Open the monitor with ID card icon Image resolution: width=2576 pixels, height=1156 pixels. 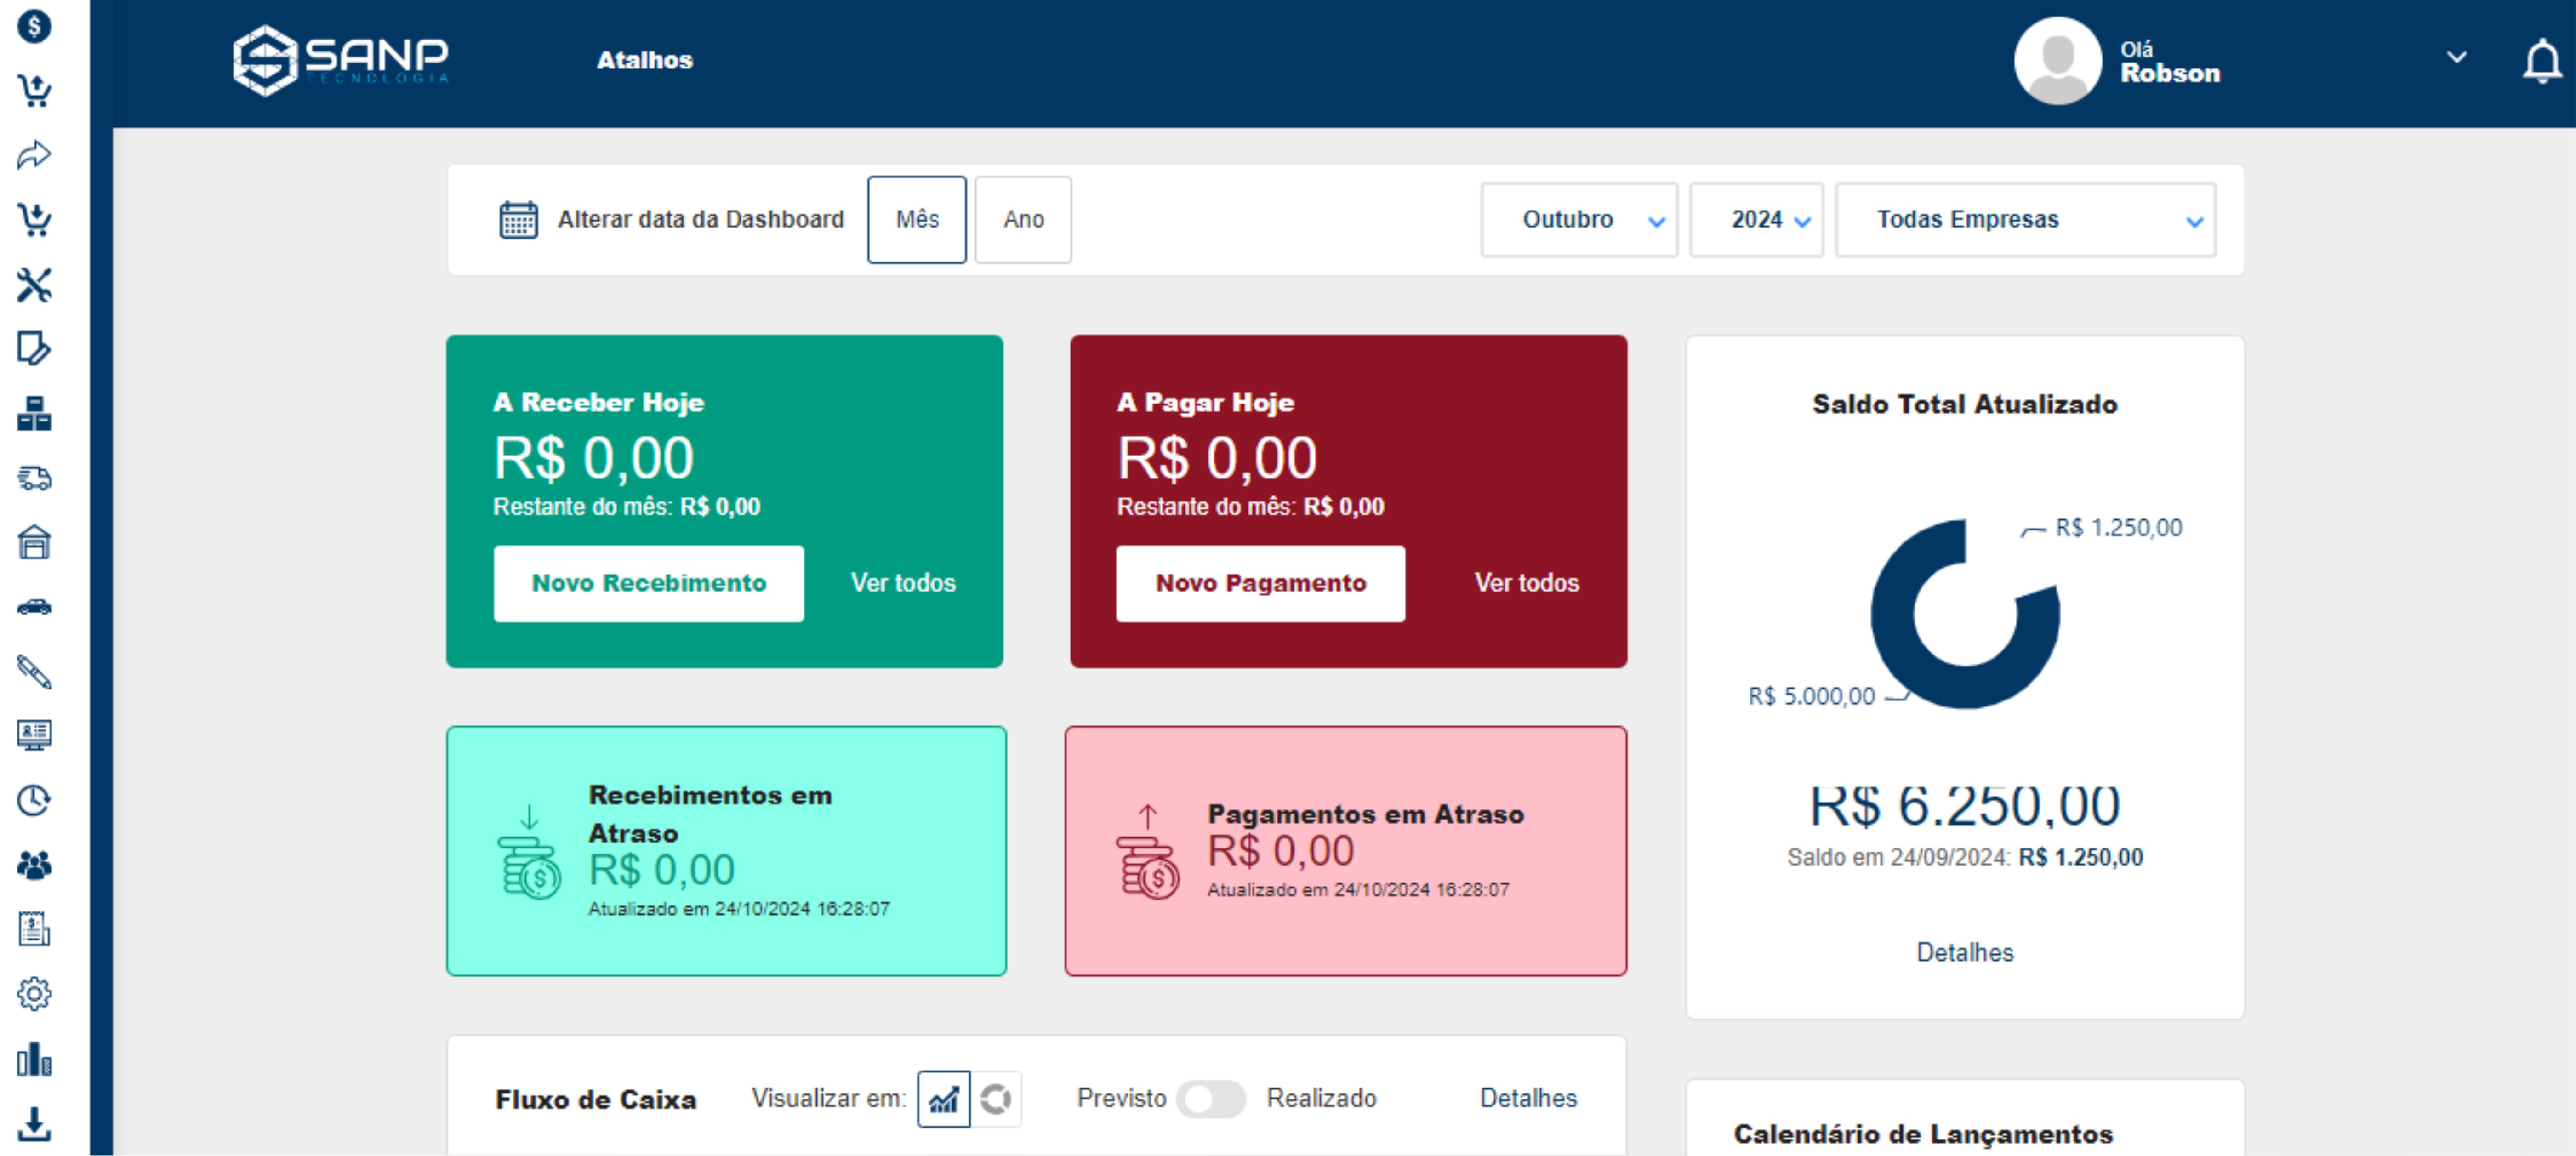[x=34, y=735]
